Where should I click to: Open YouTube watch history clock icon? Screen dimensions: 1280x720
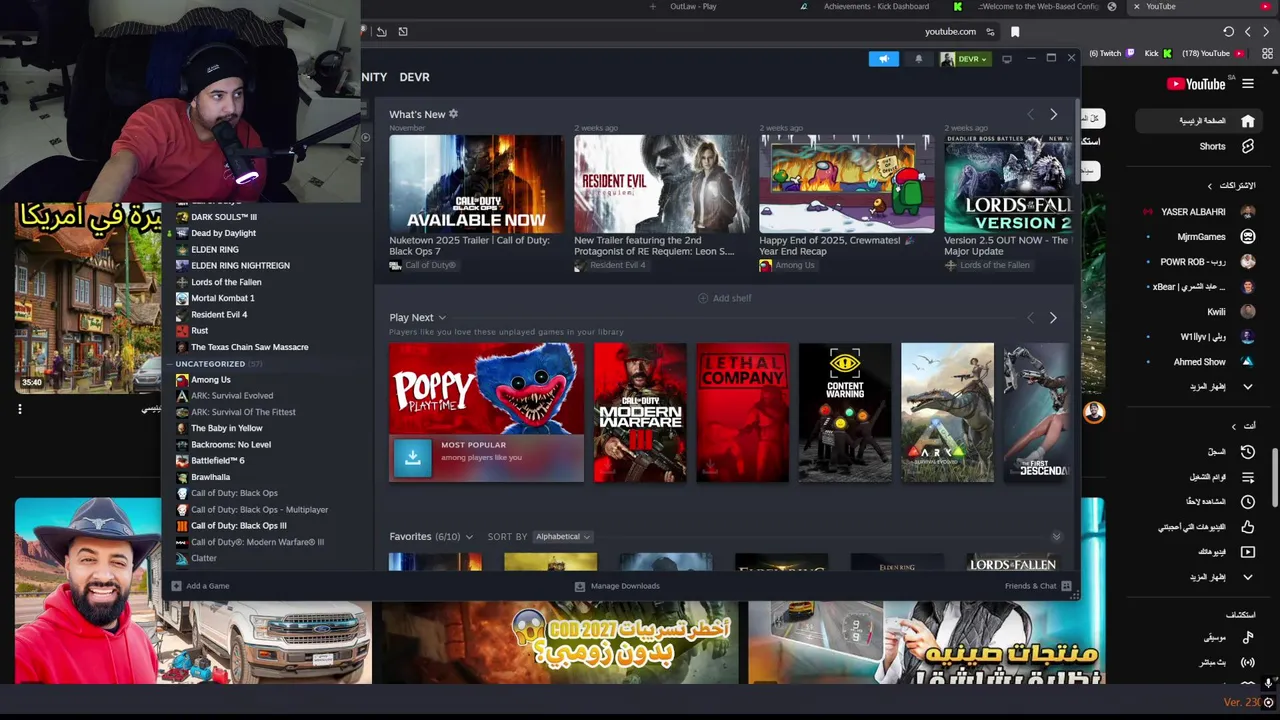coord(1247,452)
